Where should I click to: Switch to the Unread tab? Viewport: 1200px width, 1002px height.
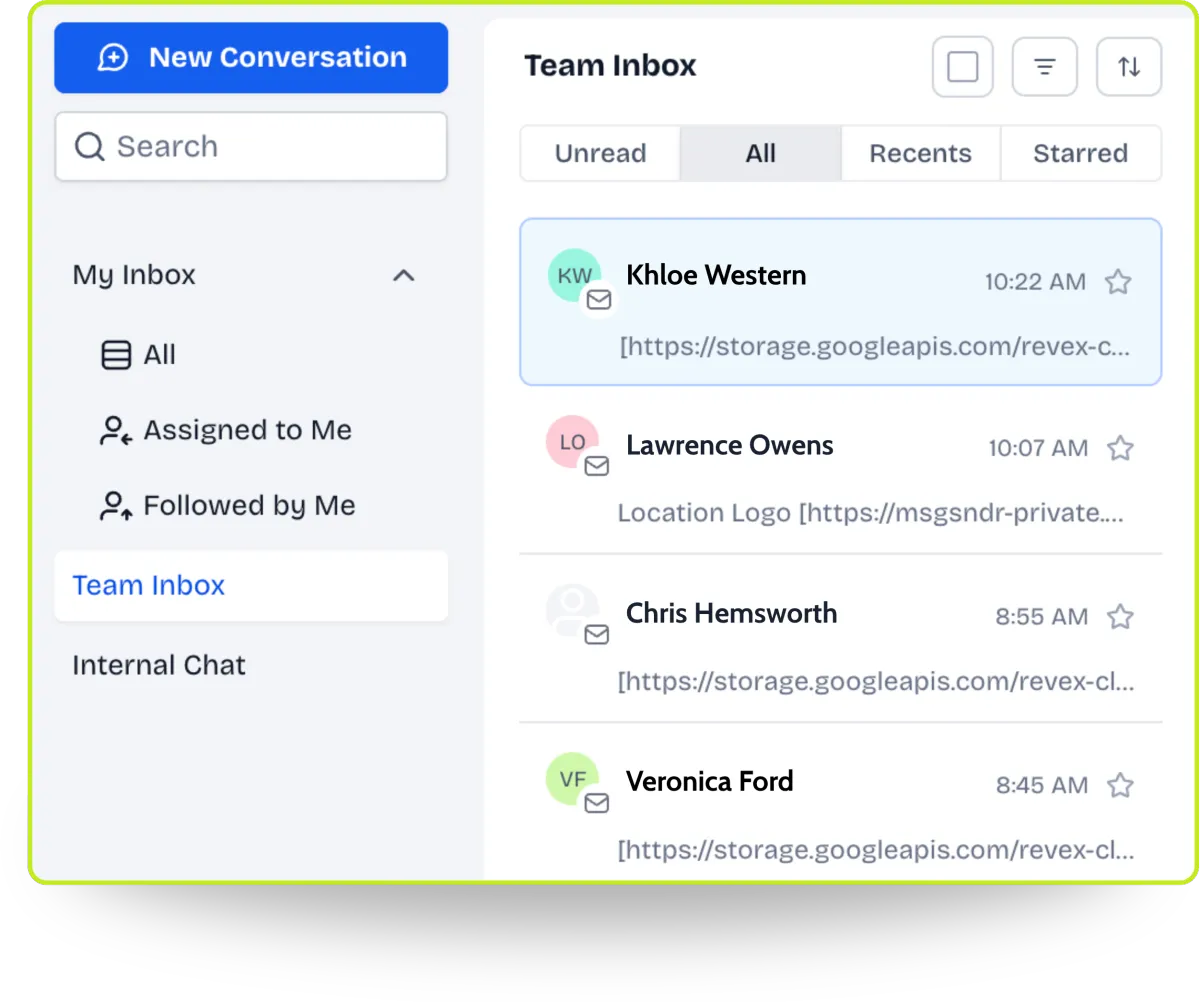(x=600, y=153)
